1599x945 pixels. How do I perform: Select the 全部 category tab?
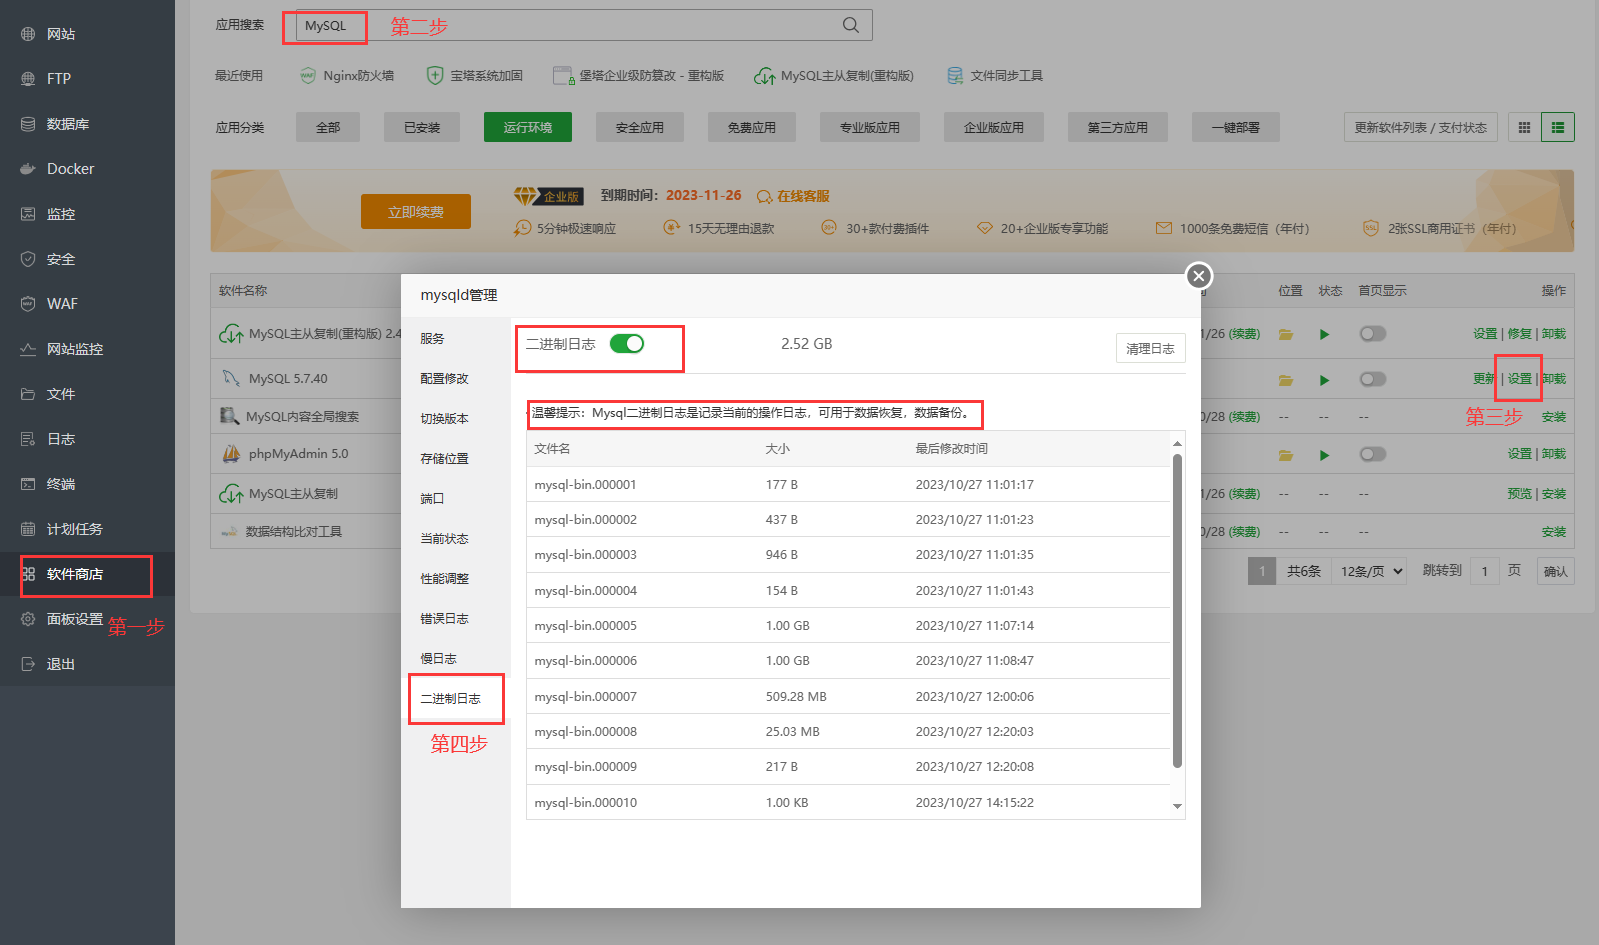[328, 127]
